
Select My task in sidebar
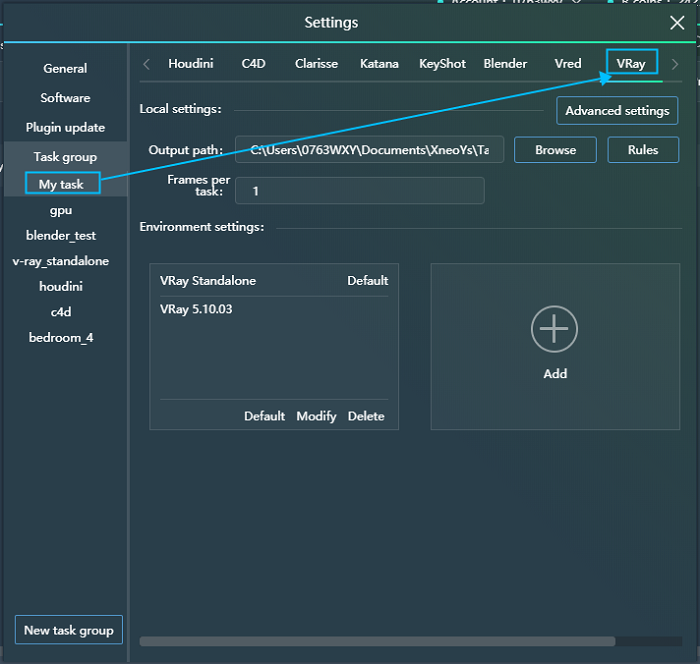click(62, 184)
